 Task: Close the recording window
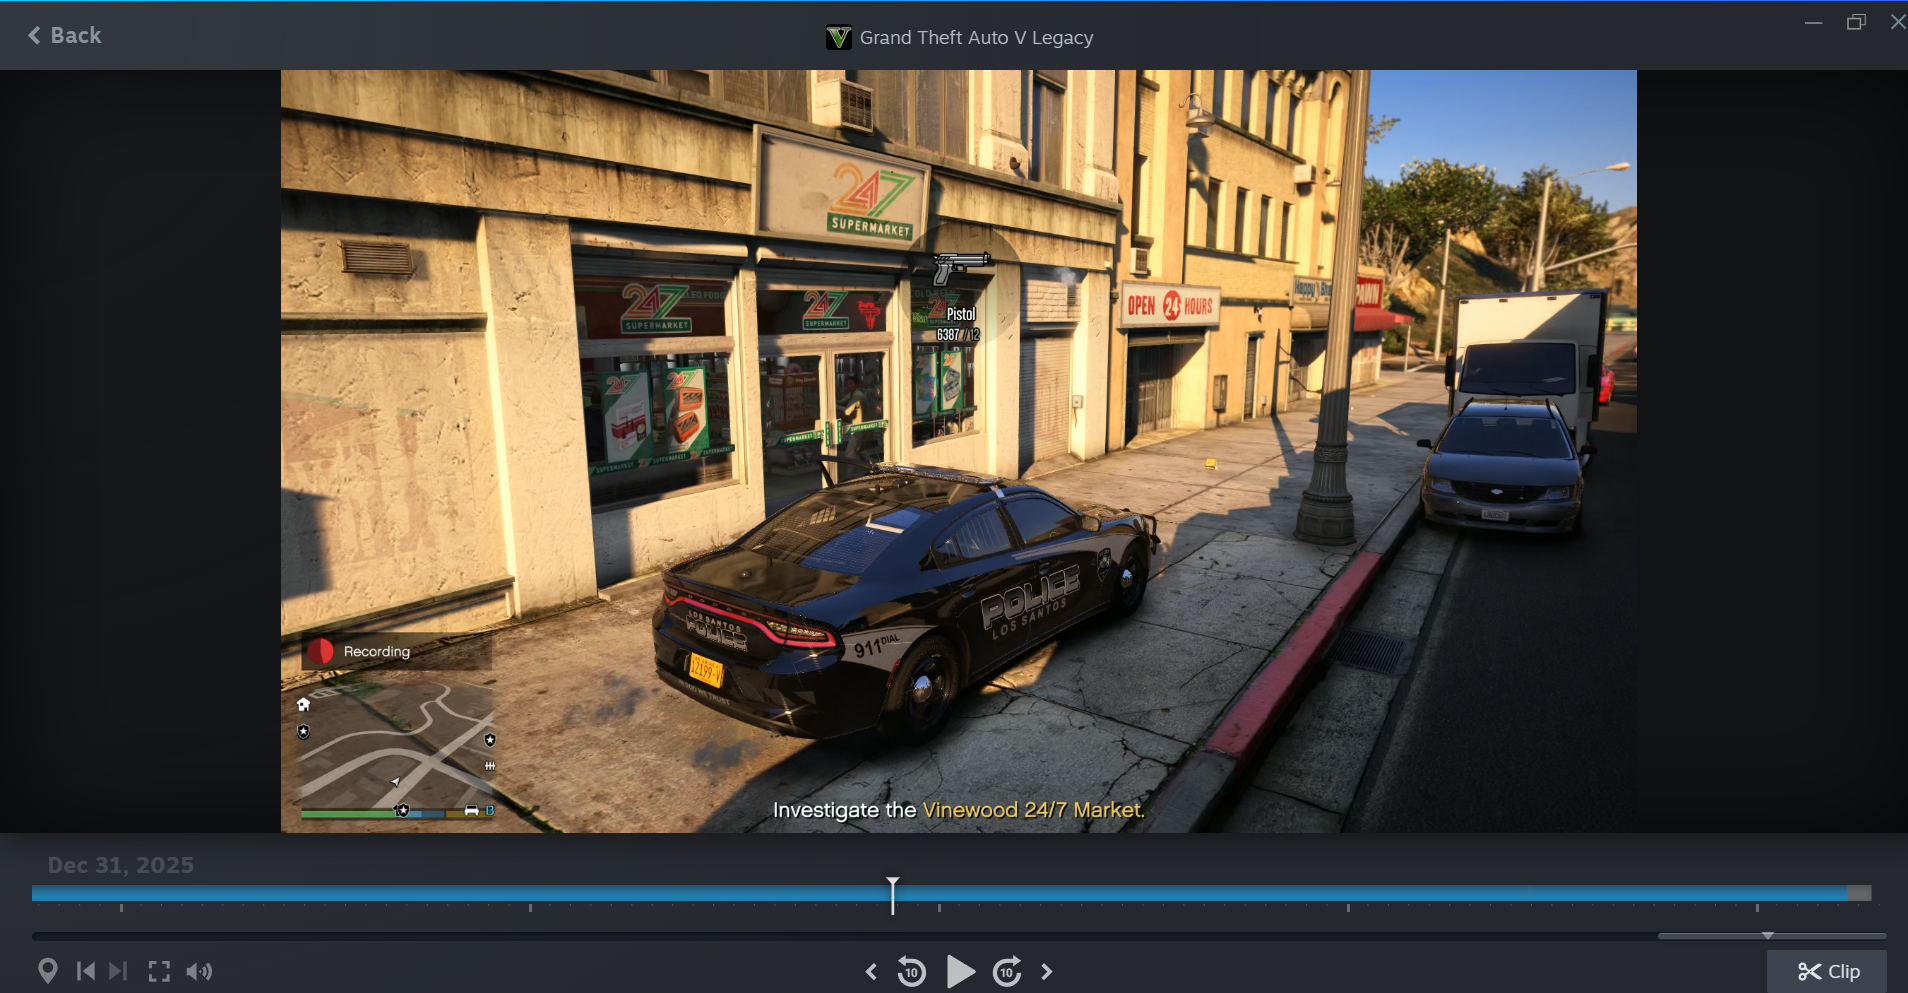(1897, 22)
